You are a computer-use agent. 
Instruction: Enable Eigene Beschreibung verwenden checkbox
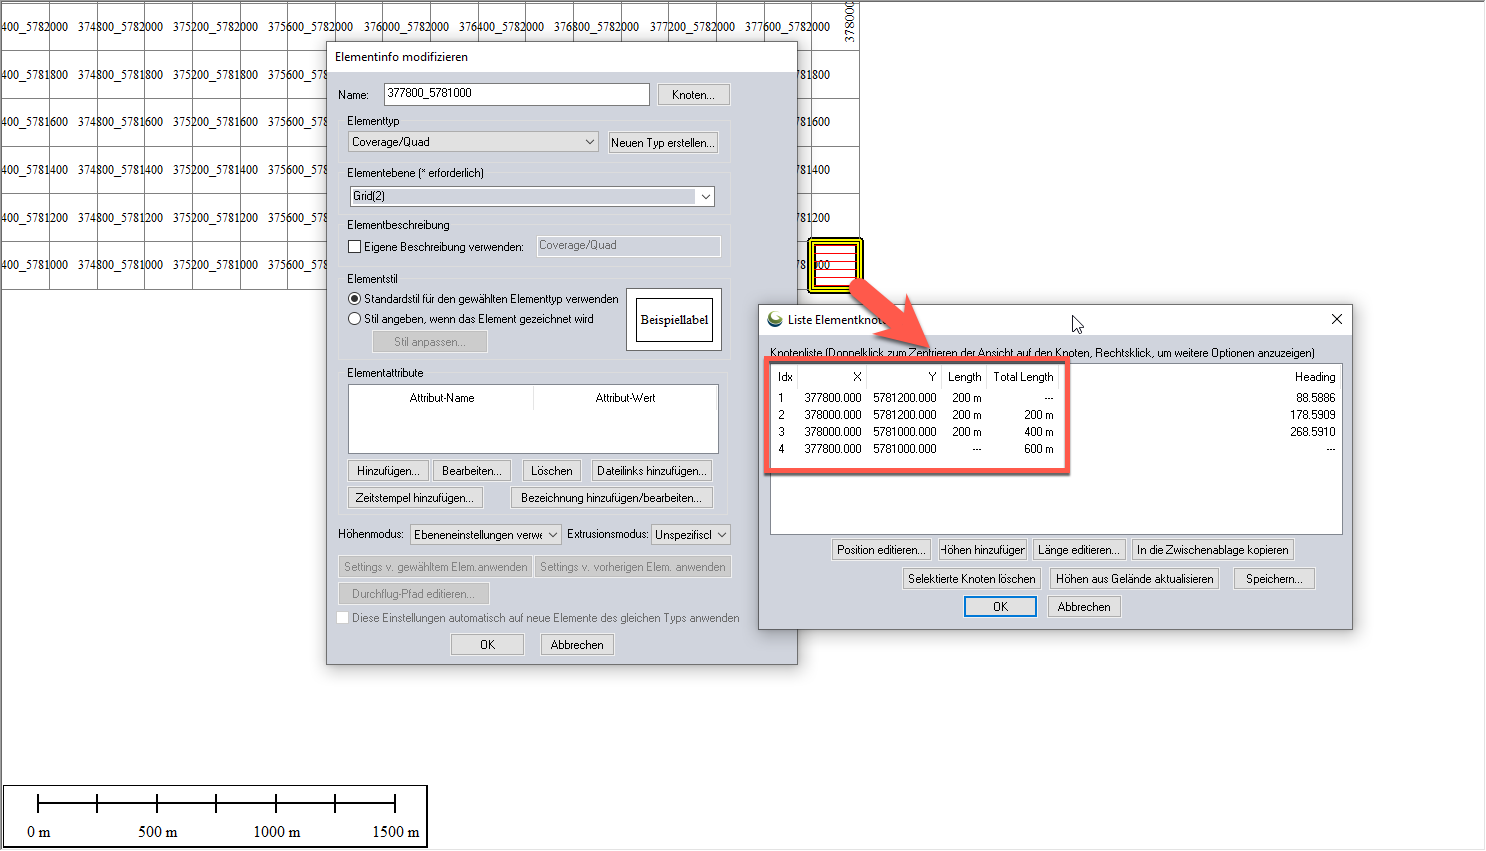[x=354, y=247]
